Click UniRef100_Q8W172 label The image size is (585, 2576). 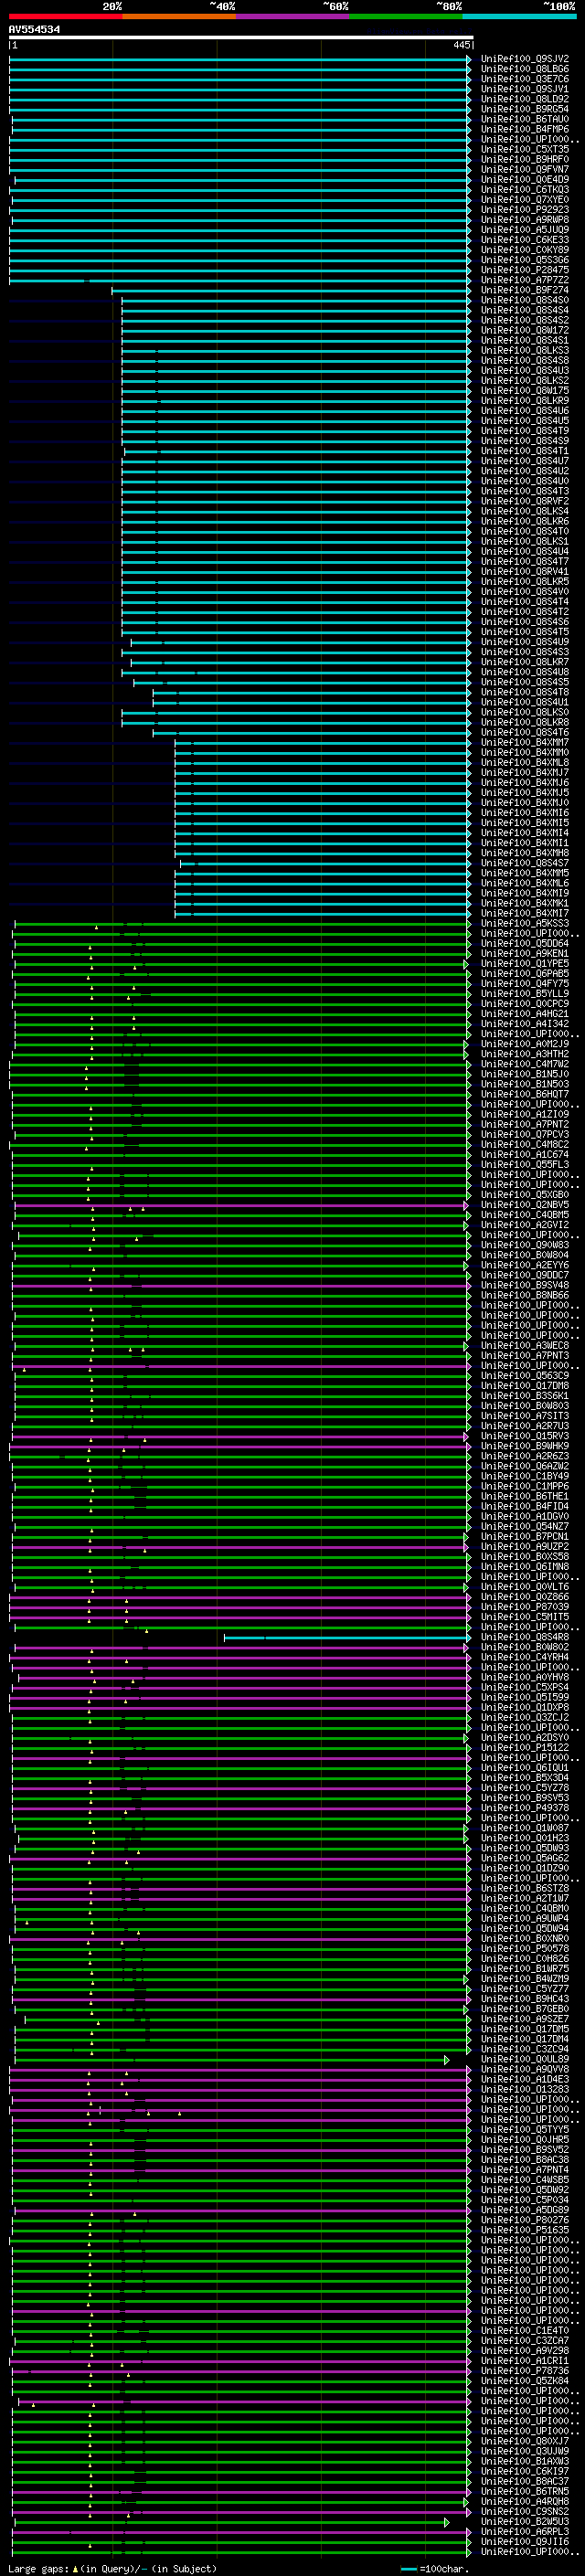tap(525, 330)
